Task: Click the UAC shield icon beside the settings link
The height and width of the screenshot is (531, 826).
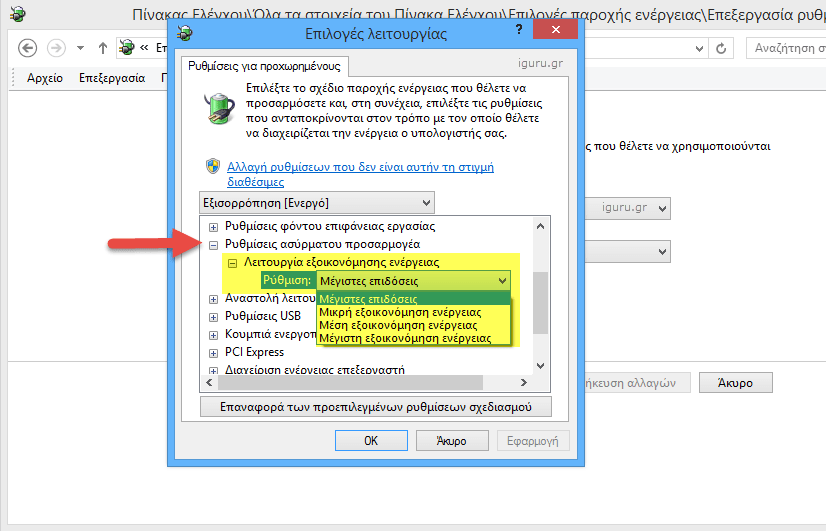Action: 212,167
